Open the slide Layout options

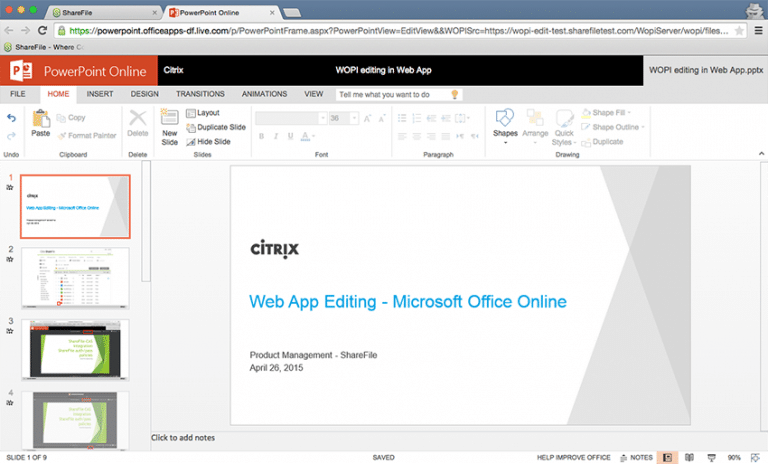203,113
